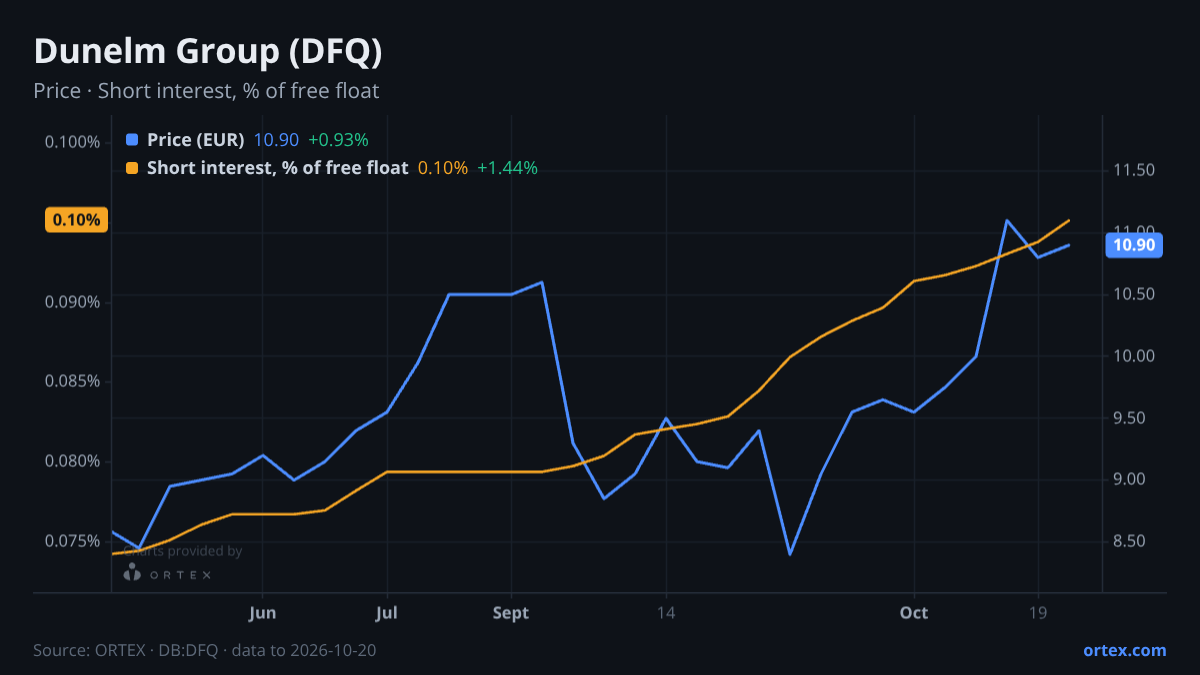Click the ORTEX logo icon

[x=131, y=573]
